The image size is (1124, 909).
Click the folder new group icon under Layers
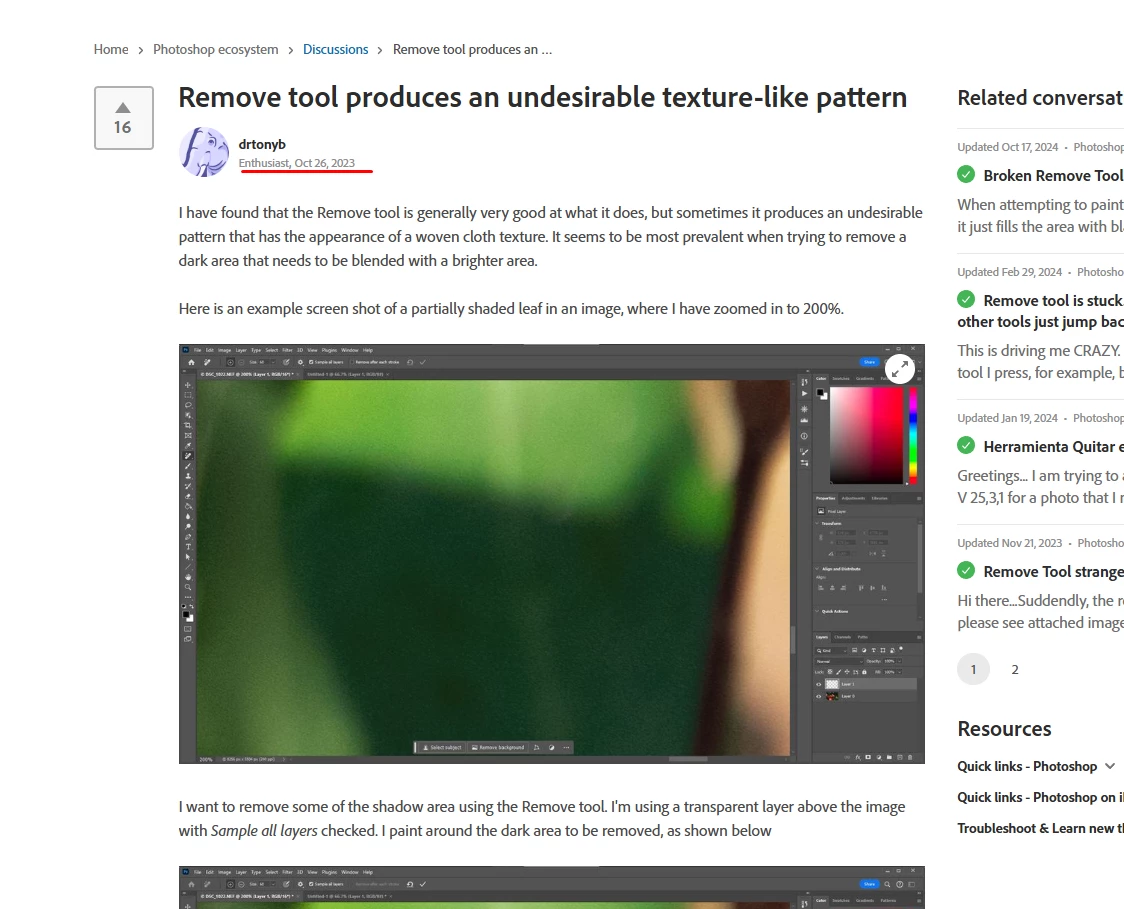(889, 757)
